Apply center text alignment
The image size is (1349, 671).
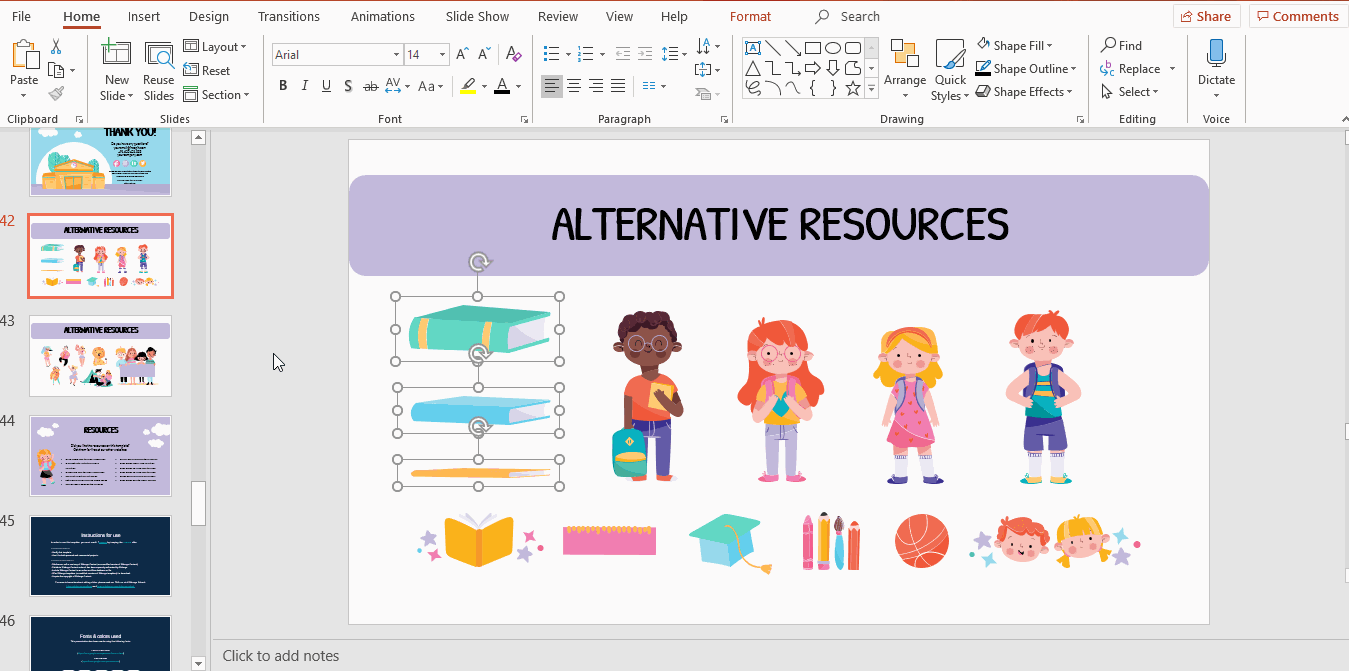[573, 86]
